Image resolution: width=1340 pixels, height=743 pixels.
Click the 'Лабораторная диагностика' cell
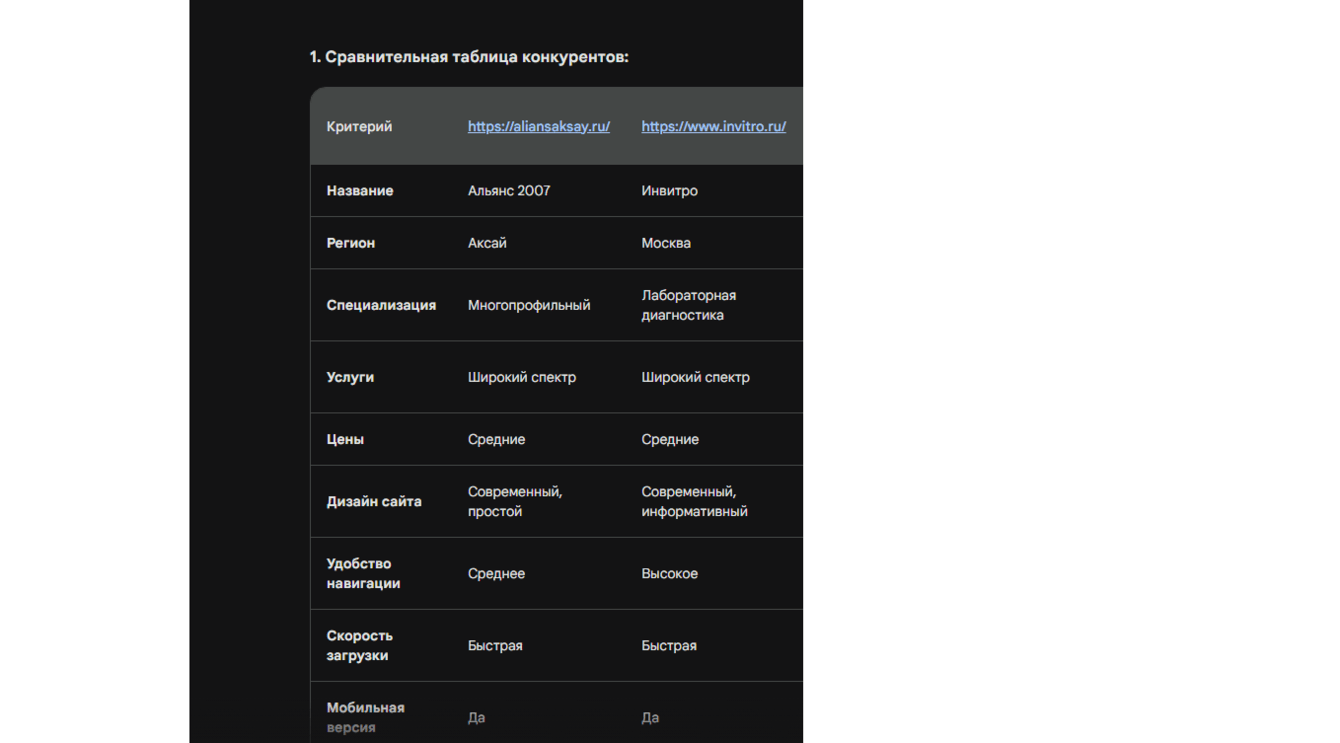click(x=688, y=305)
